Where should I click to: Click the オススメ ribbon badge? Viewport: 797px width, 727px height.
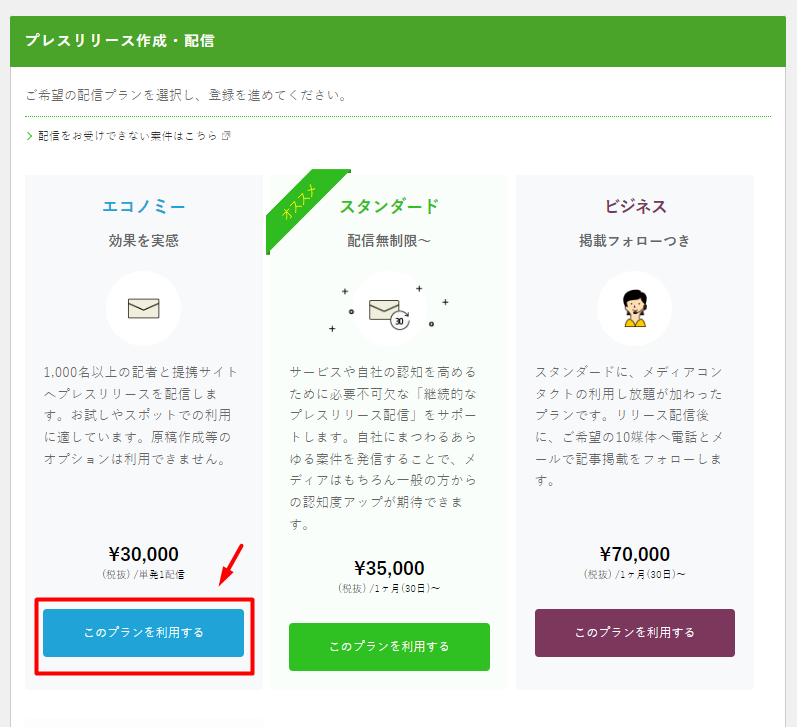[302, 206]
